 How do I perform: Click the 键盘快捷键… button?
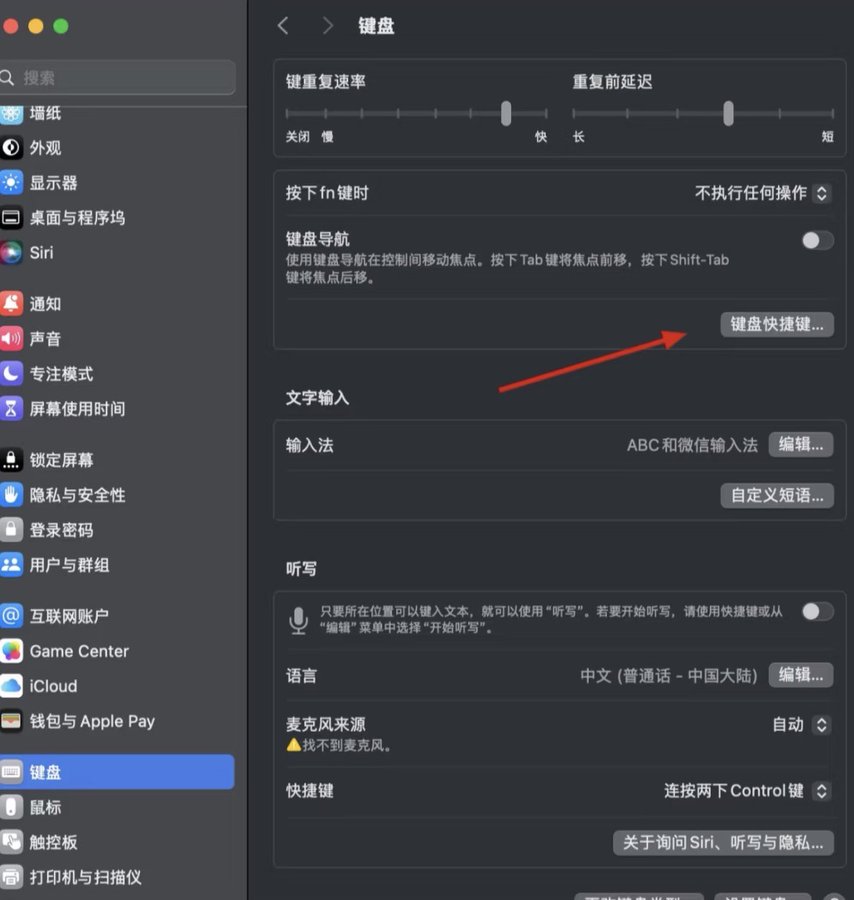[x=777, y=324]
